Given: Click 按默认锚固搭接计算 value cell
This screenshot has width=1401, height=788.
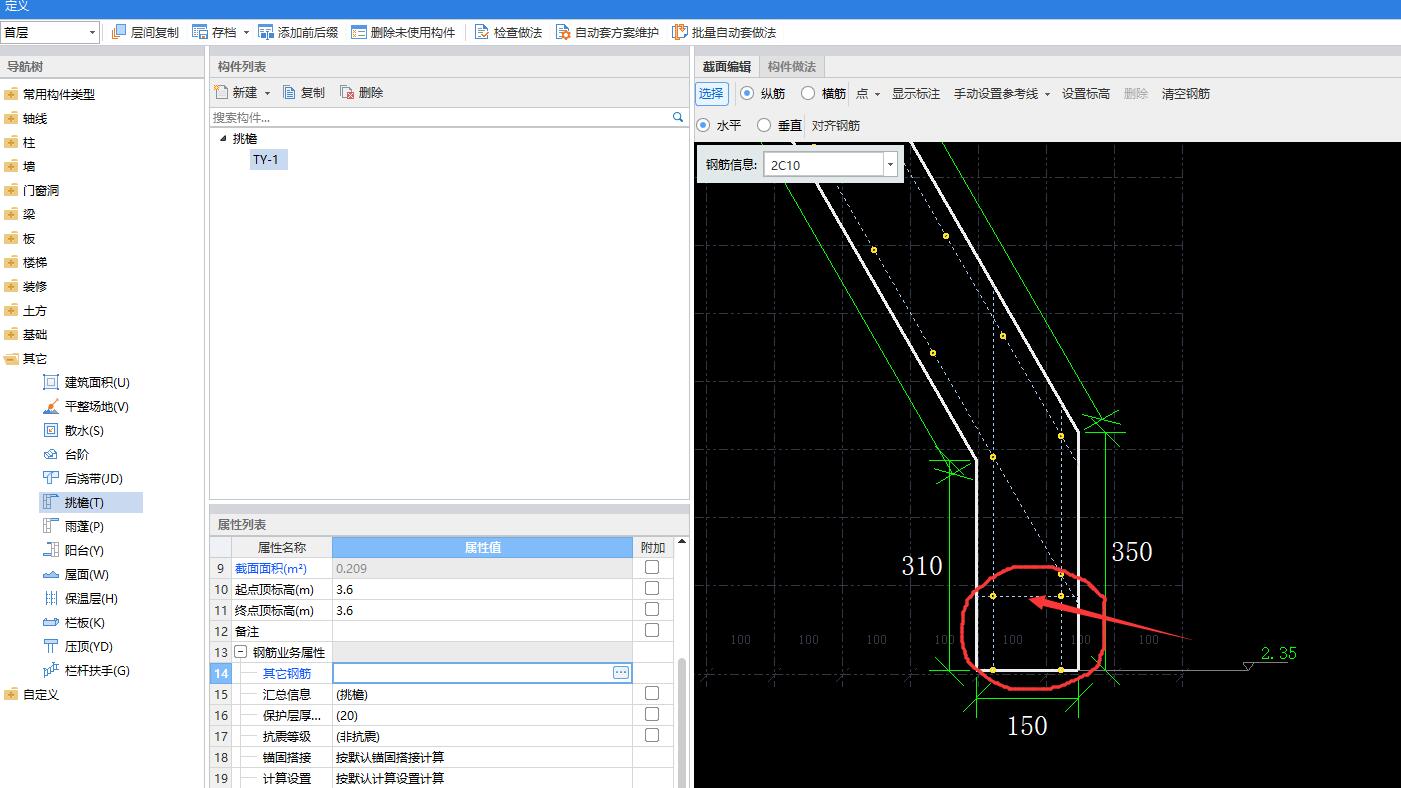Looking at the screenshot, I should point(482,757).
